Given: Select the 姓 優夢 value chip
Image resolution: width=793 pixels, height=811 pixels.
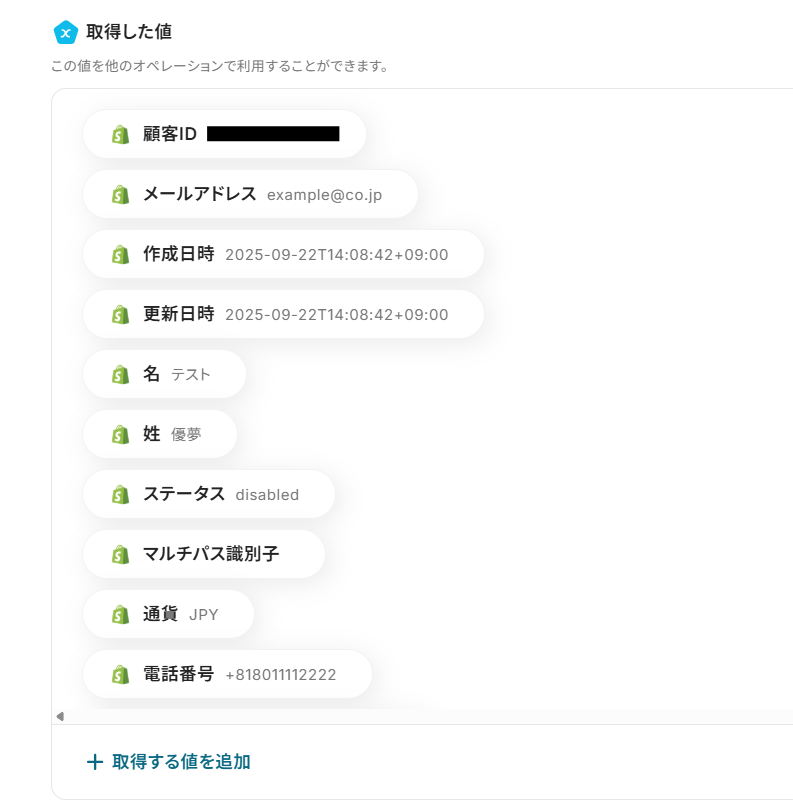Looking at the screenshot, I should tap(160, 434).
